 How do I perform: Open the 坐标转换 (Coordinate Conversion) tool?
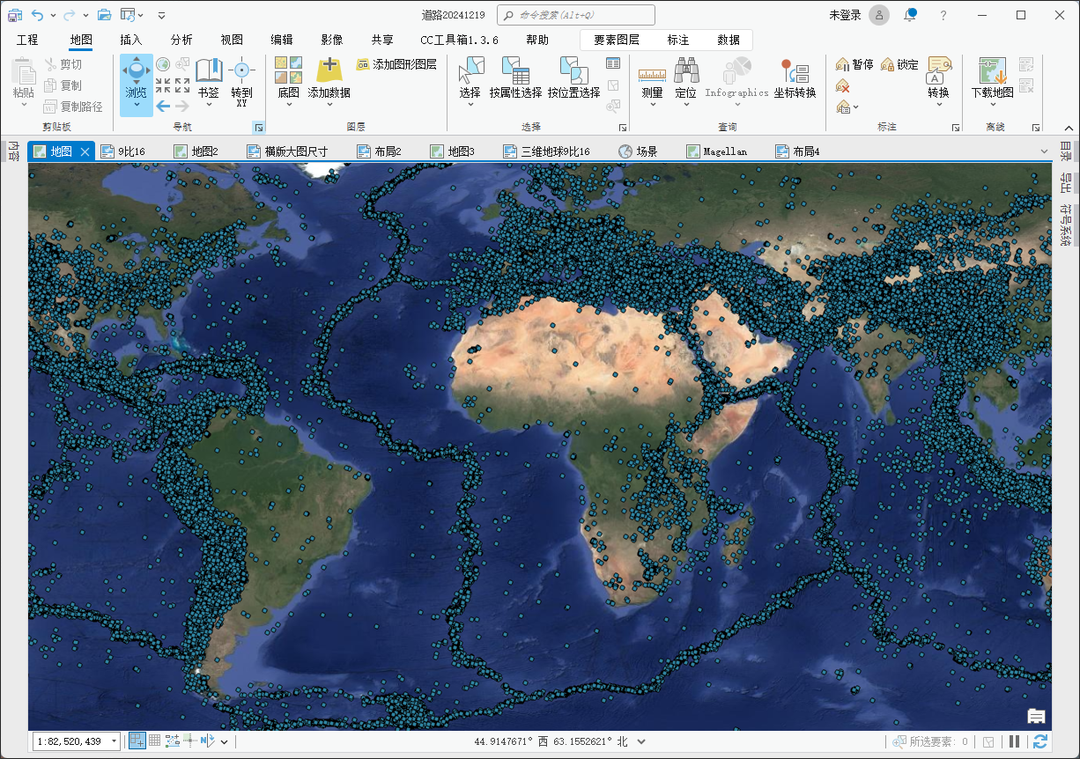tap(795, 77)
